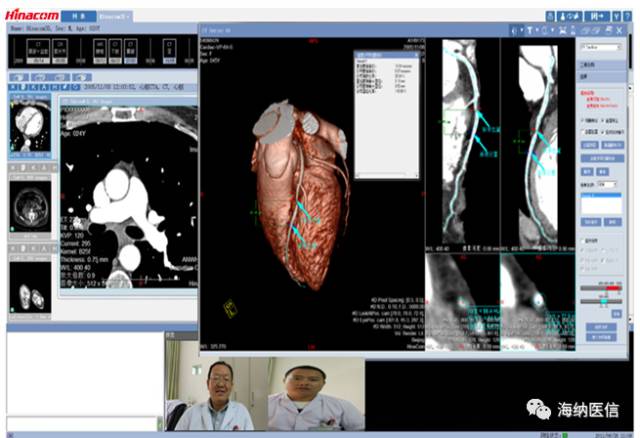
Task: Click the third small blue icon in the series toolbar row
Action: (x=33, y=87)
